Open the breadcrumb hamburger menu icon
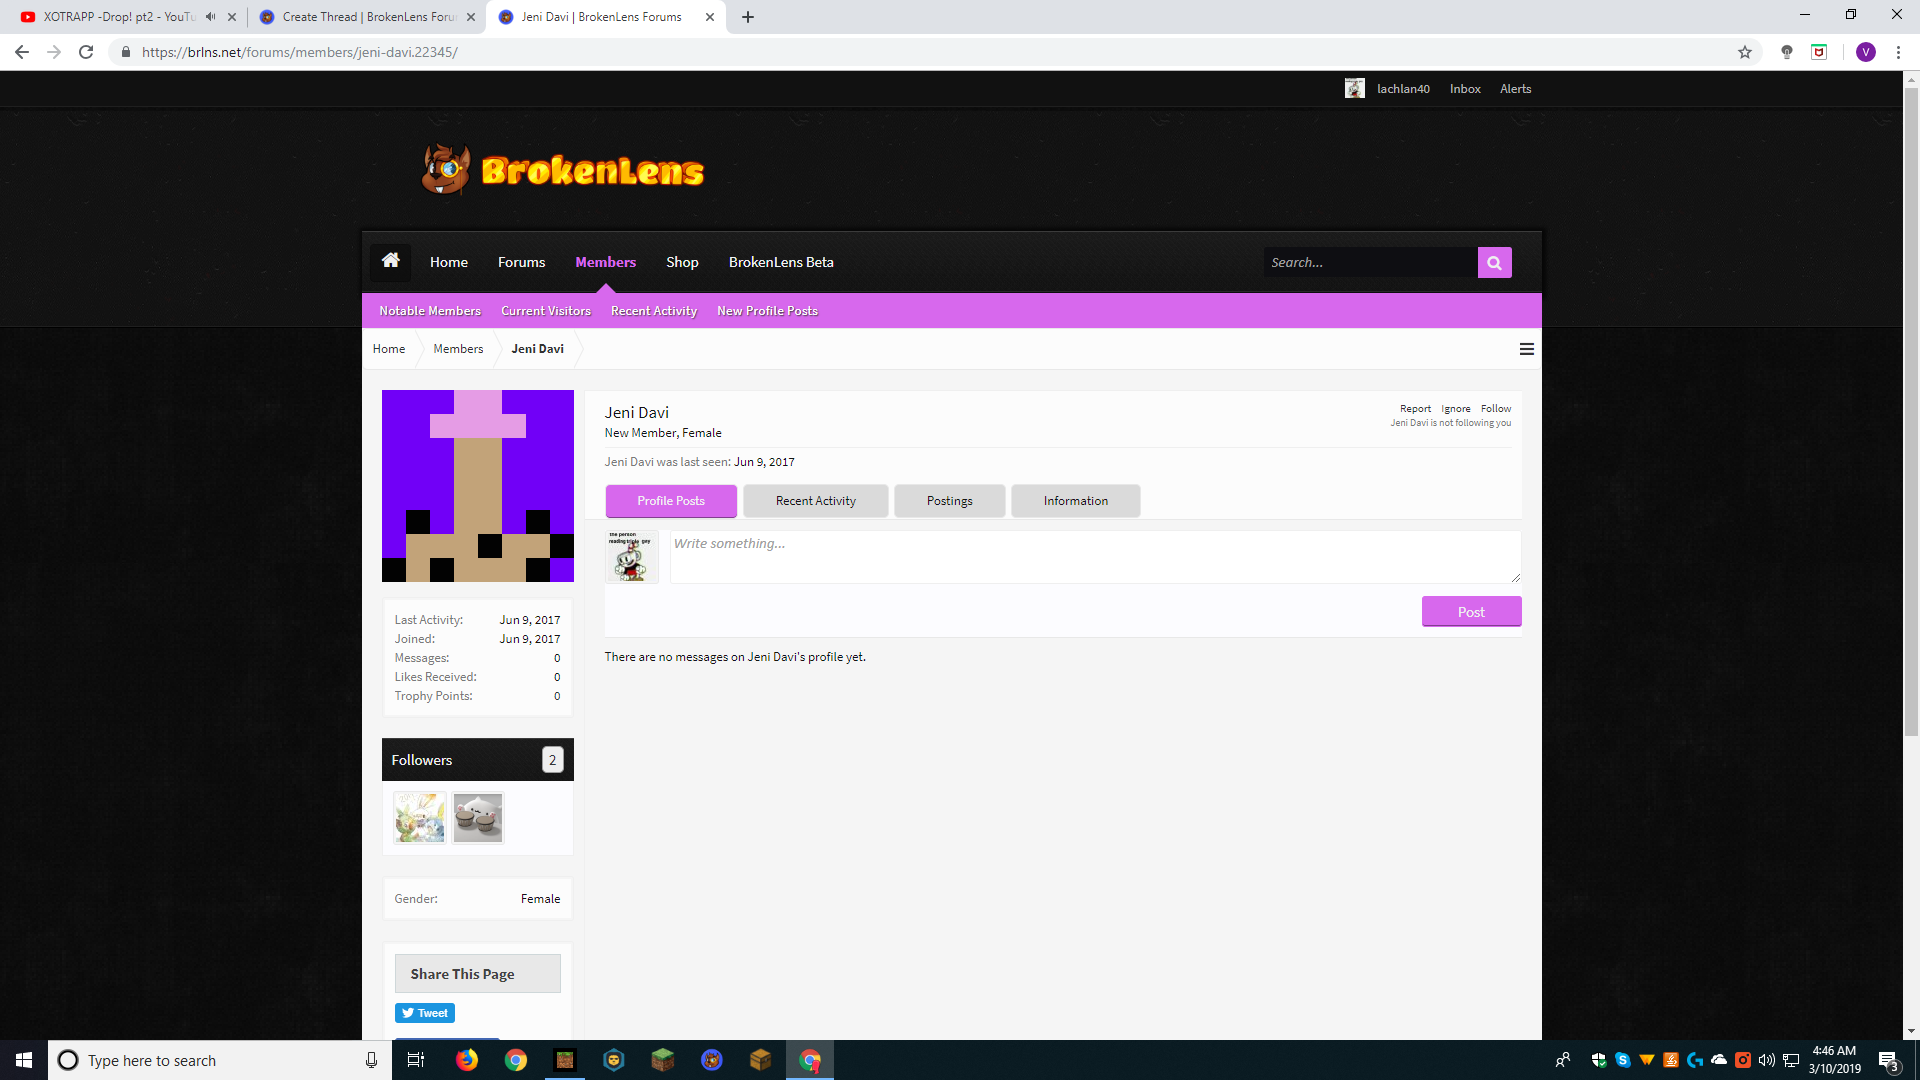Image resolution: width=1920 pixels, height=1080 pixels. (1526, 349)
